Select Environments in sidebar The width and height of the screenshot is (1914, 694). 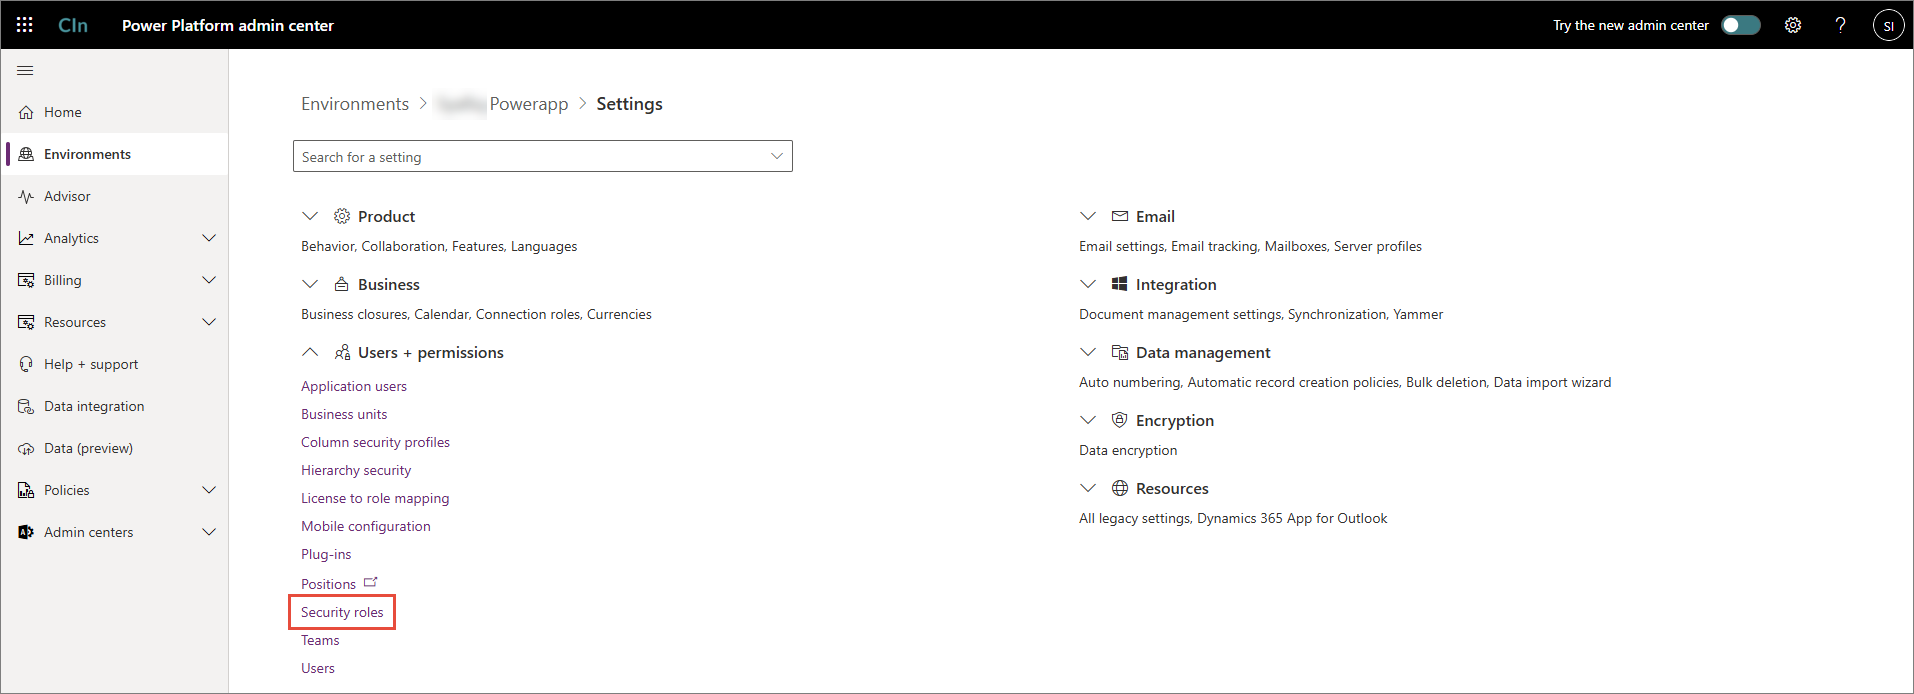tap(87, 154)
